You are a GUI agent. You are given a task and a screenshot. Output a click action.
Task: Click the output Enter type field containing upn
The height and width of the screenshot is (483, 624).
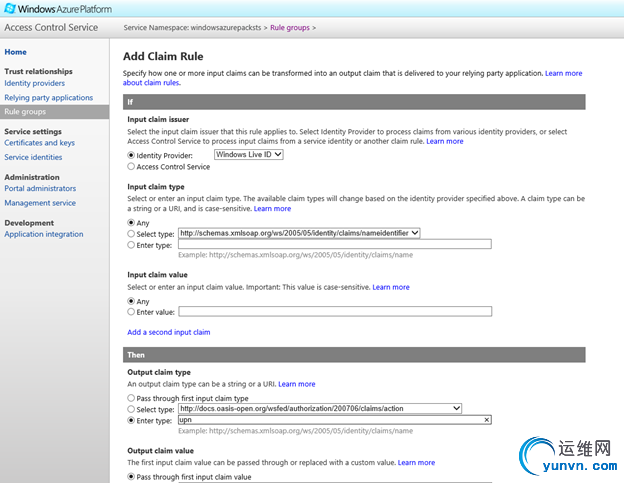pyautogui.click(x=335, y=420)
